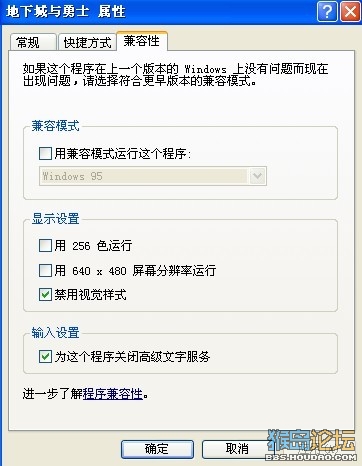The image size is (362, 466).
Task: Click the dialog title bar 地下城与勇士 属性
Action: tap(158, 12)
